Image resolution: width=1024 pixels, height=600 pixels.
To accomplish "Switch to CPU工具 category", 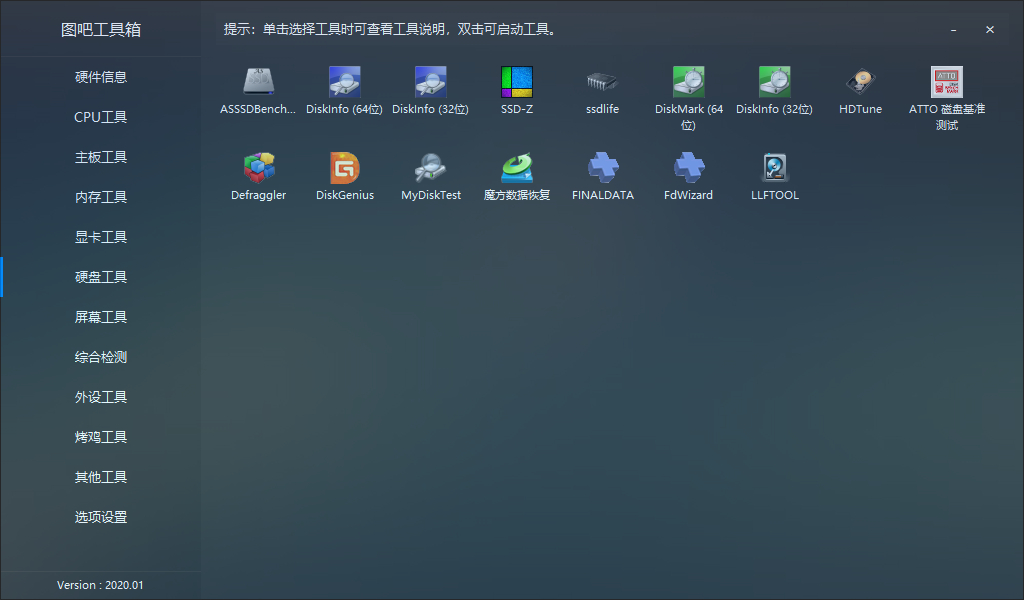I will tap(101, 117).
